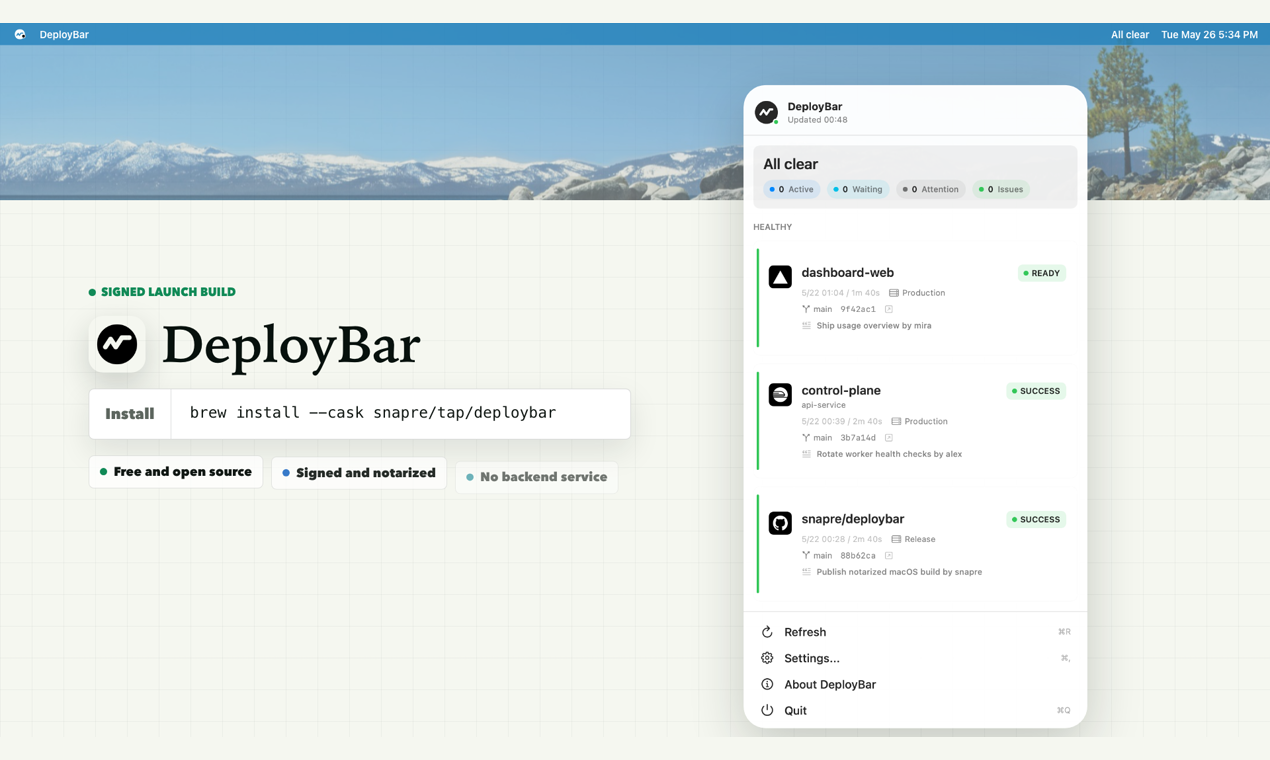Click control-plane Production environment icon
Viewport: 1270px width, 760px height.
pos(896,422)
